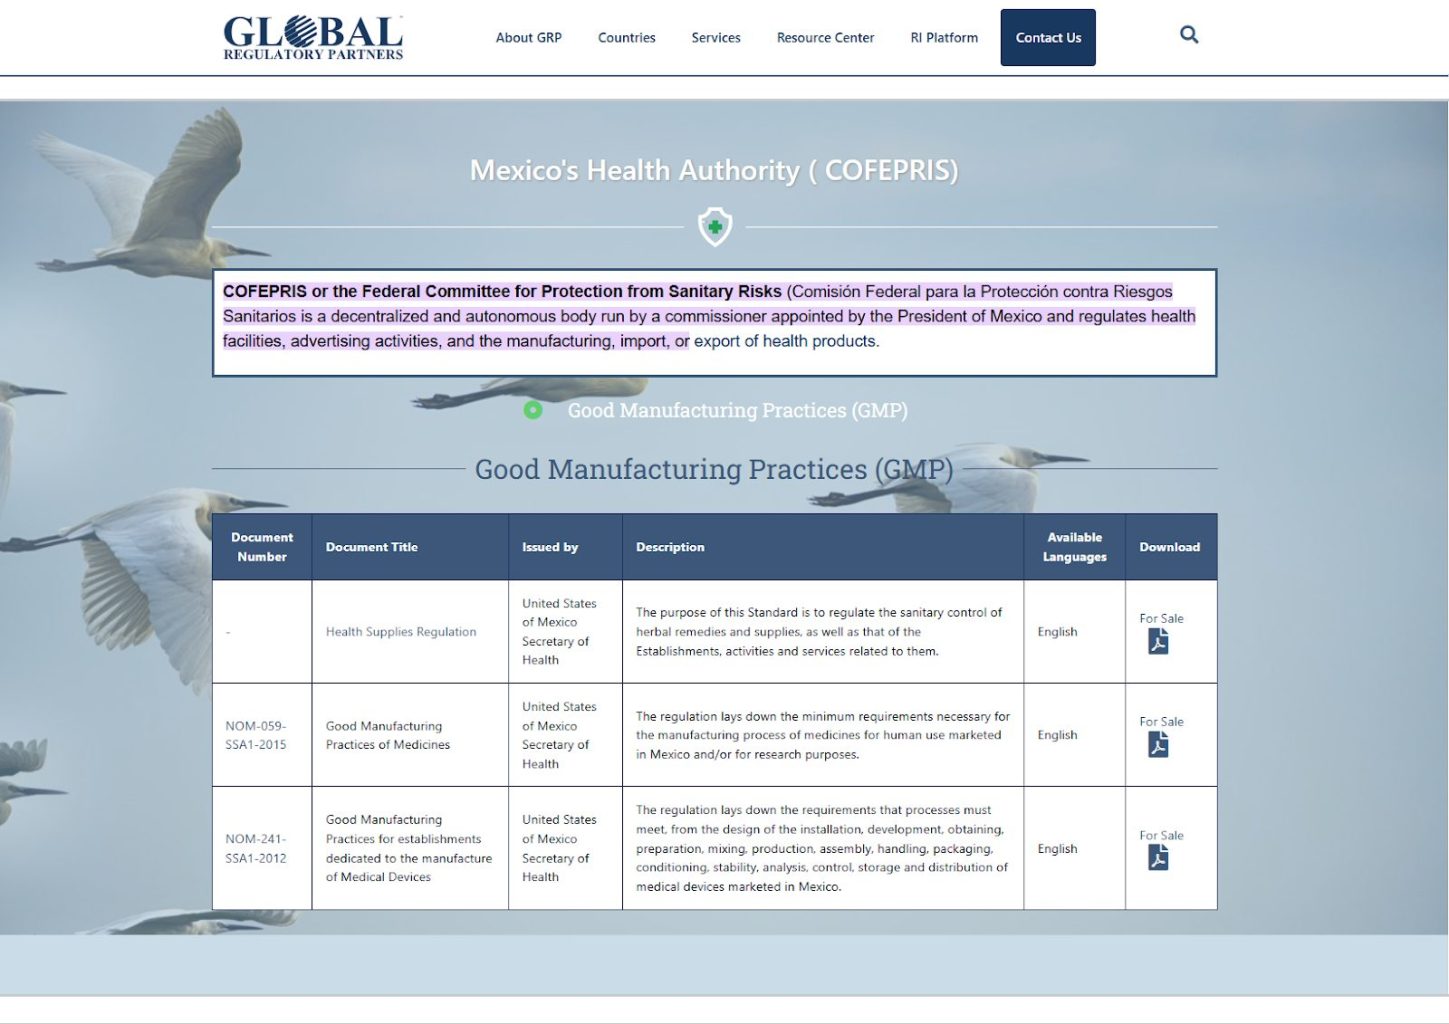
Task: Click the Document Title column header
Action: pyautogui.click(x=372, y=547)
